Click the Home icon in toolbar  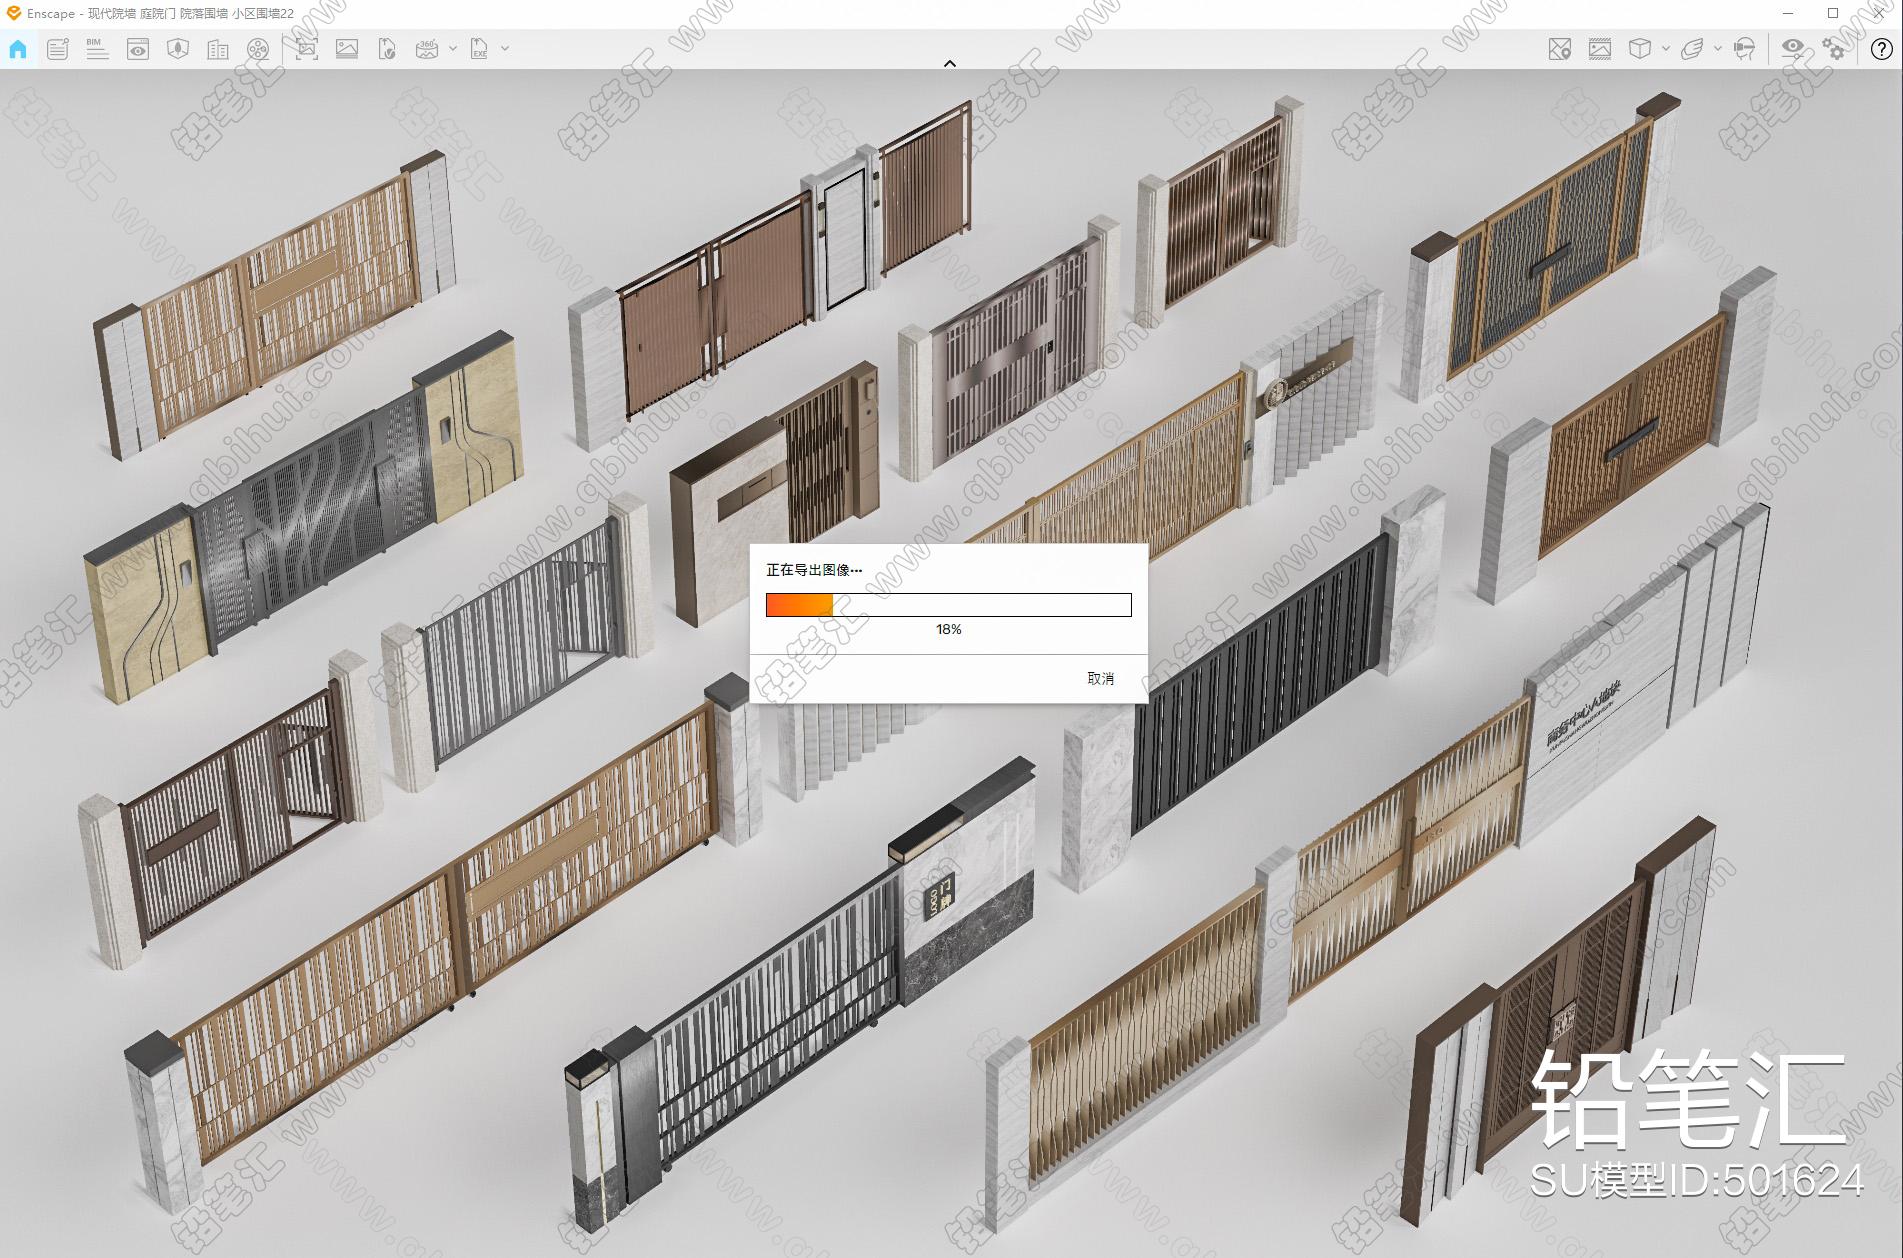pyautogui.click(x=18, y=48)
